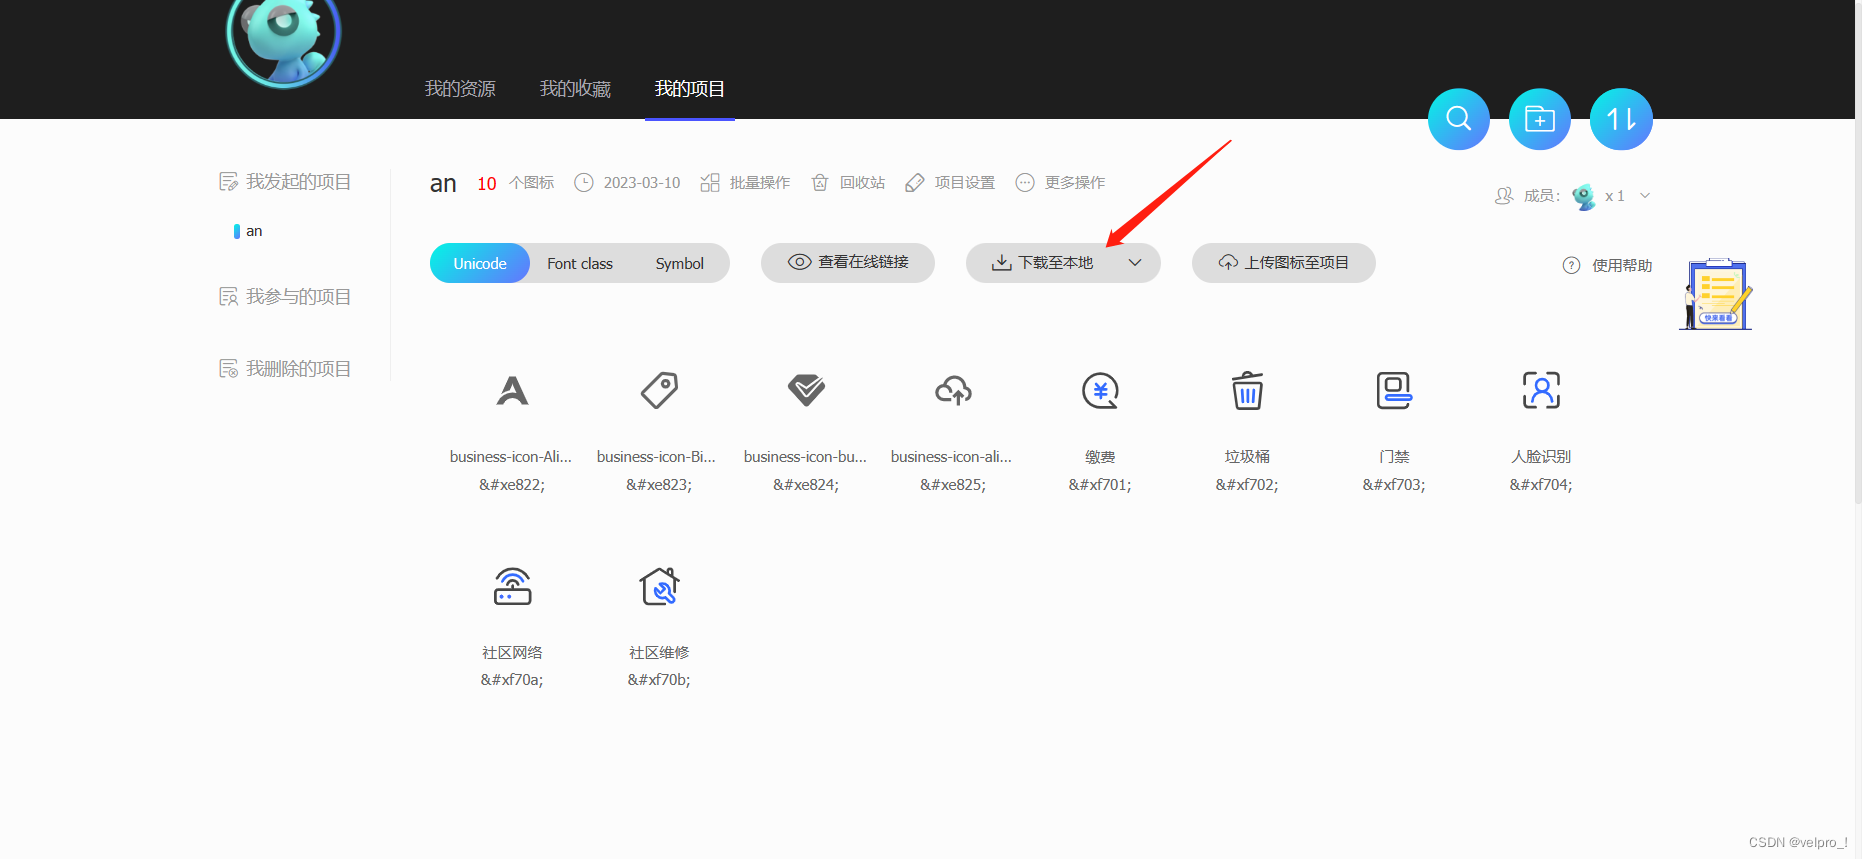Click the member avatar next to 成员

click(1583, 196)
